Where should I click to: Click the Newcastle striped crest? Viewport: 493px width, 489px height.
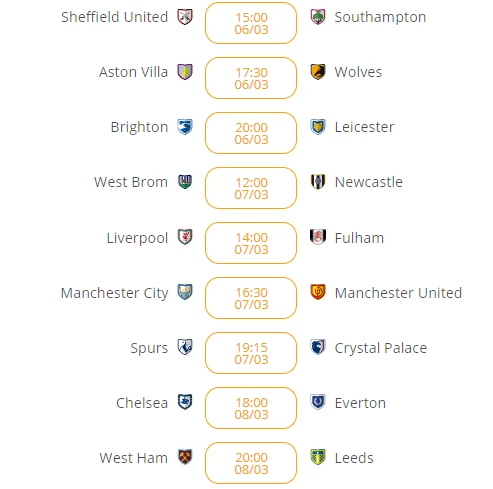tap(318, 182)
